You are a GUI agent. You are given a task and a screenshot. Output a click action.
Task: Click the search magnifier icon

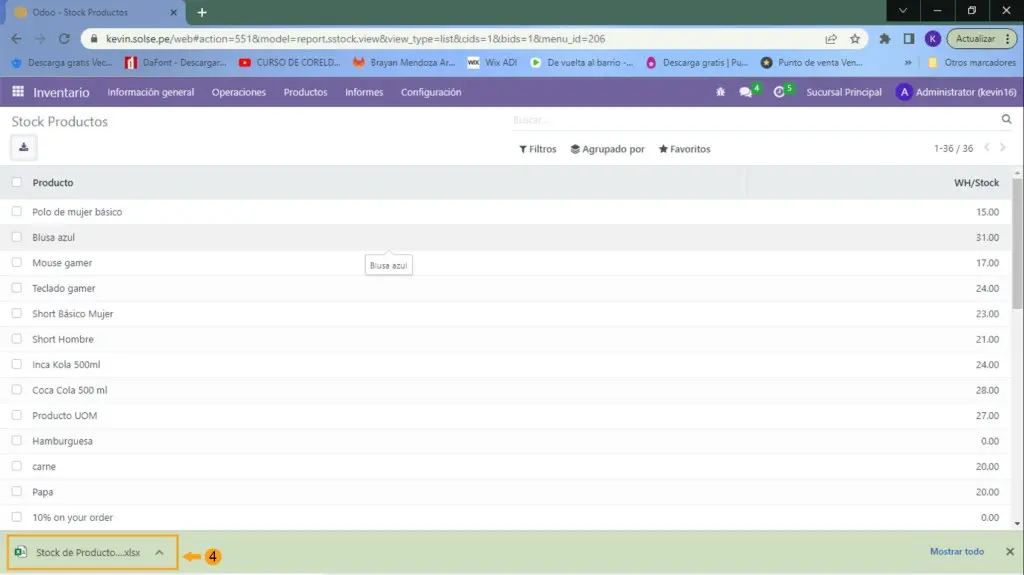pos(1006,120)
